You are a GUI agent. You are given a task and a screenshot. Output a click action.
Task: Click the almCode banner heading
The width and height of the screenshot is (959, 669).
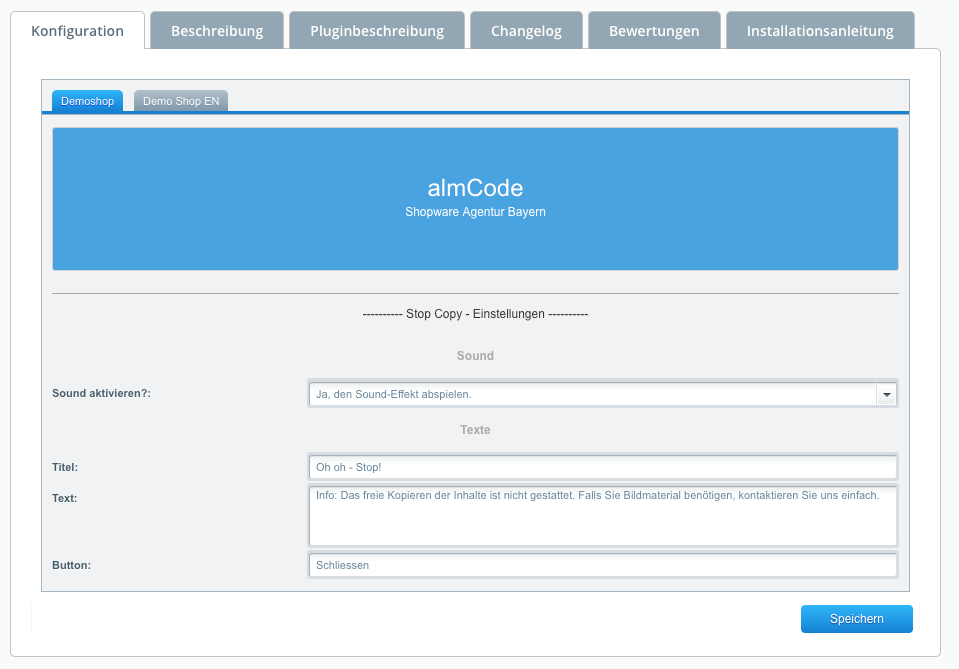tap(475, 188)
